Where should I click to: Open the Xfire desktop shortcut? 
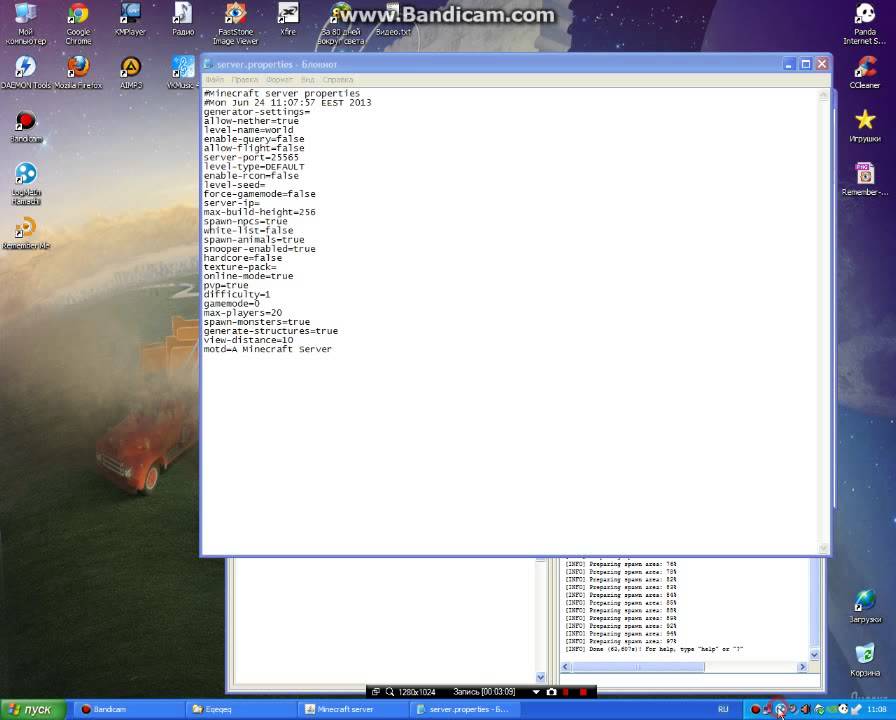(x=288, y=20)
